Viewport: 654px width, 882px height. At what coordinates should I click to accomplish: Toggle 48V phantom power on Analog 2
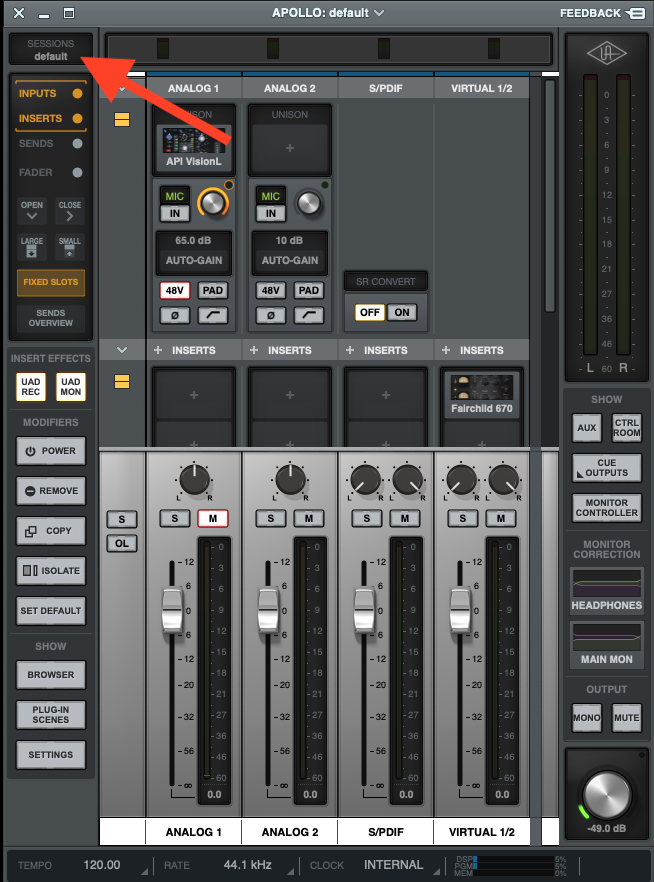coord(270,290)
